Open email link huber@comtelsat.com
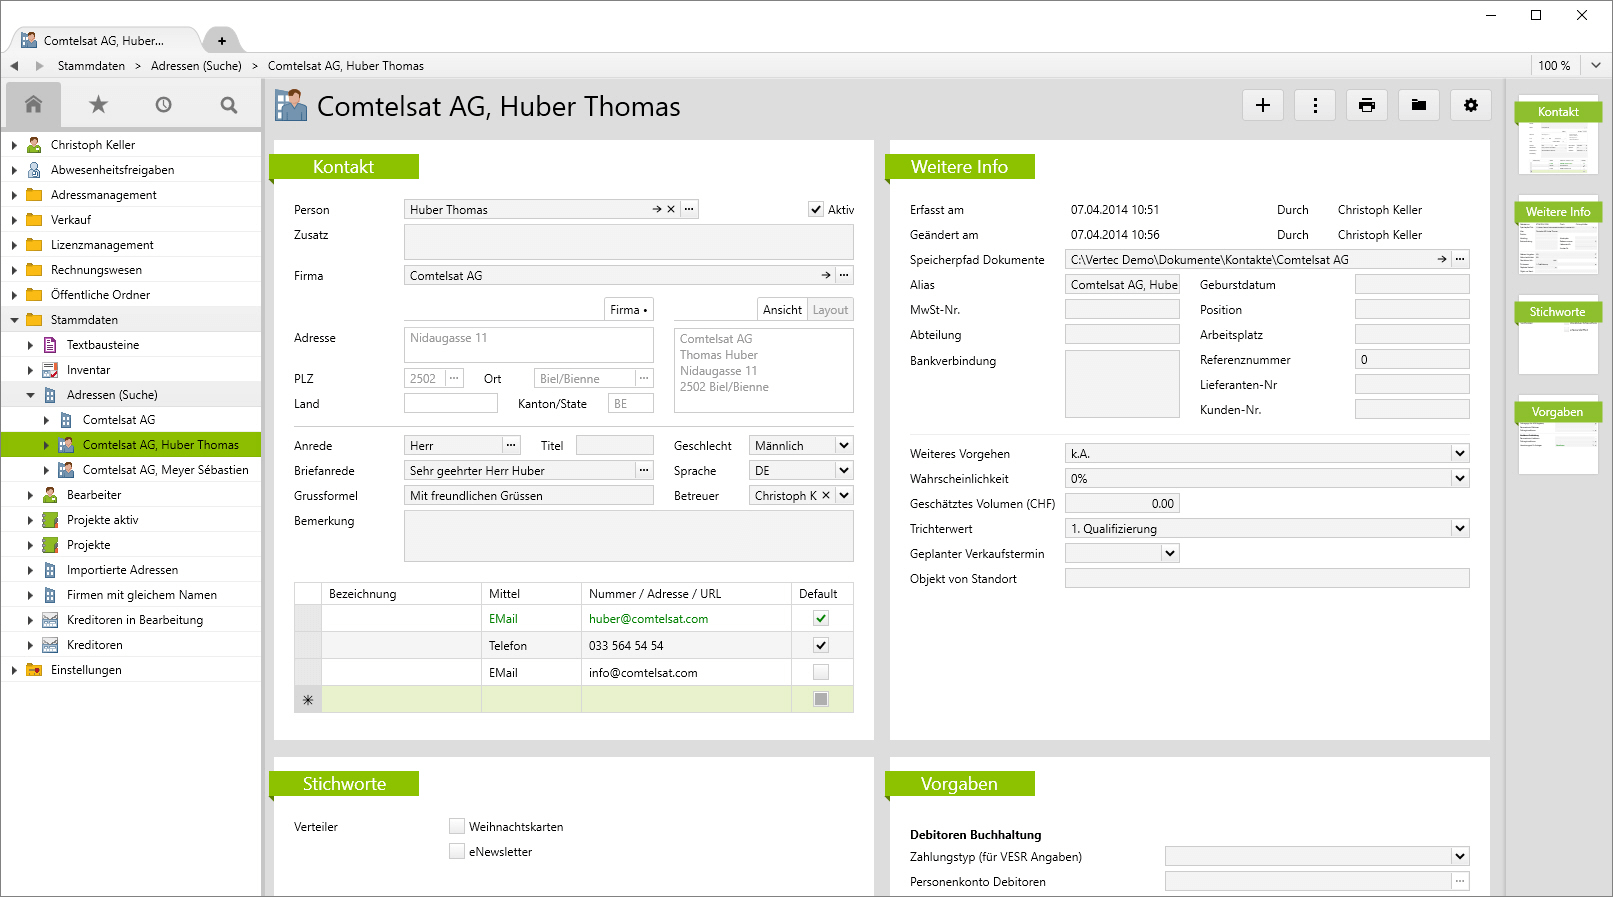1613x897 pixels. pos(648,619)
